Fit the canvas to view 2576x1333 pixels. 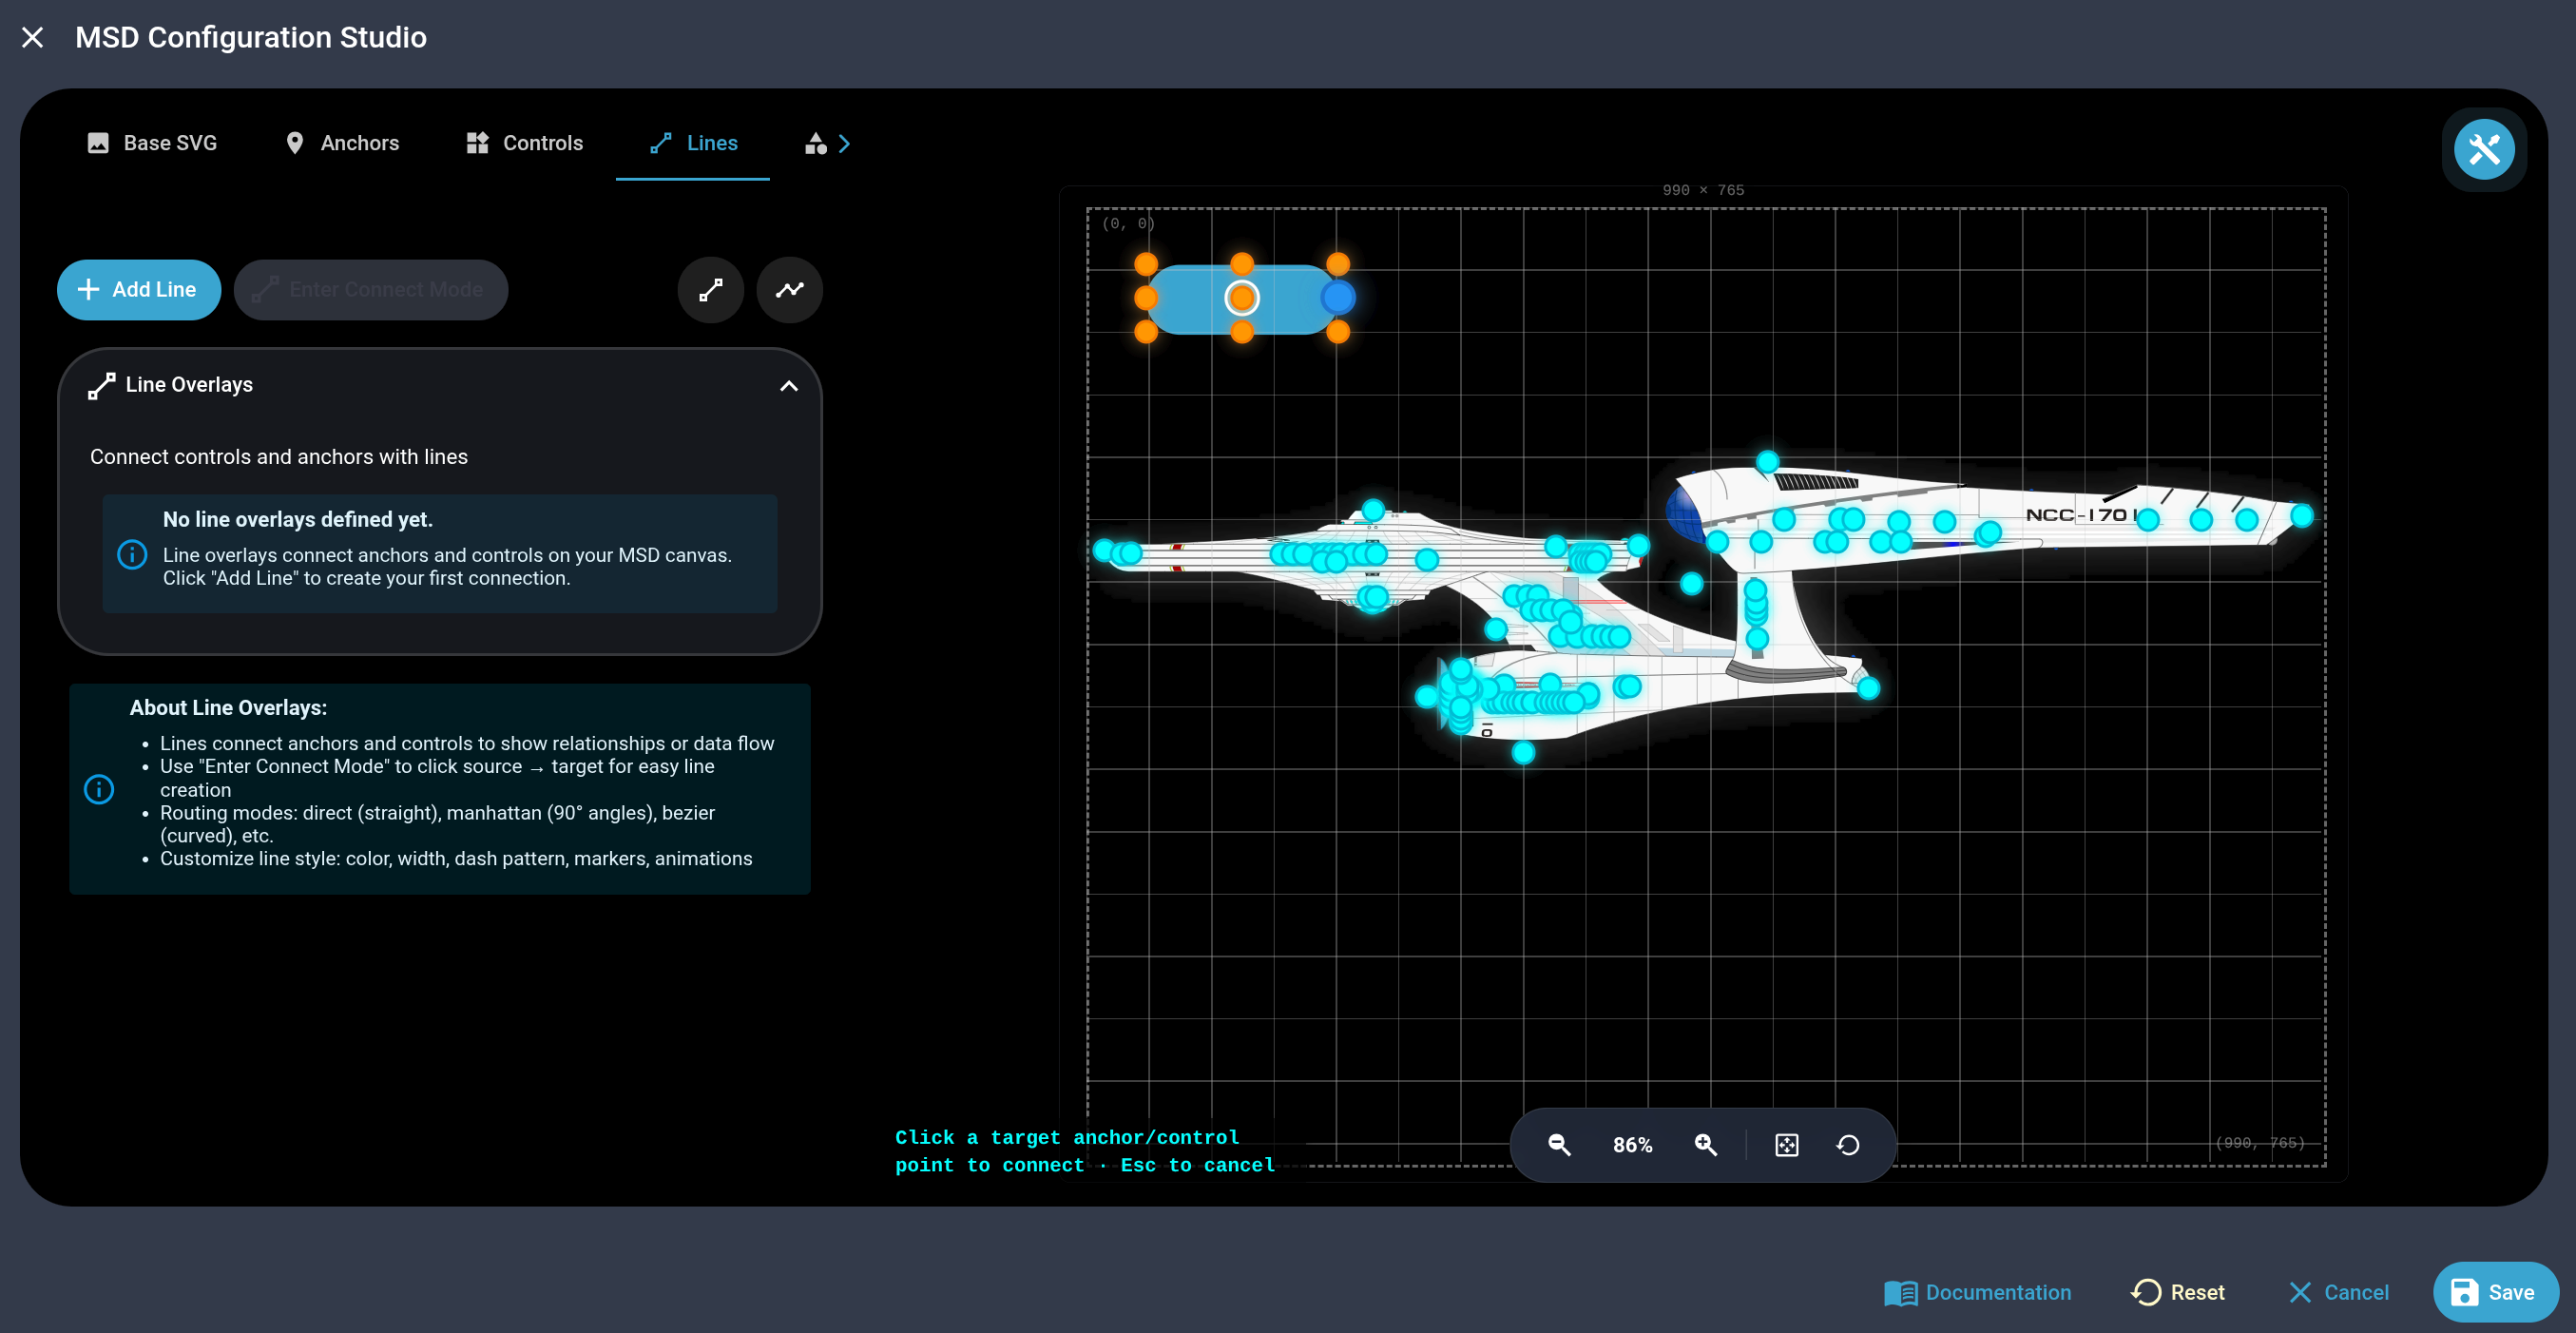(1786, 1145)
